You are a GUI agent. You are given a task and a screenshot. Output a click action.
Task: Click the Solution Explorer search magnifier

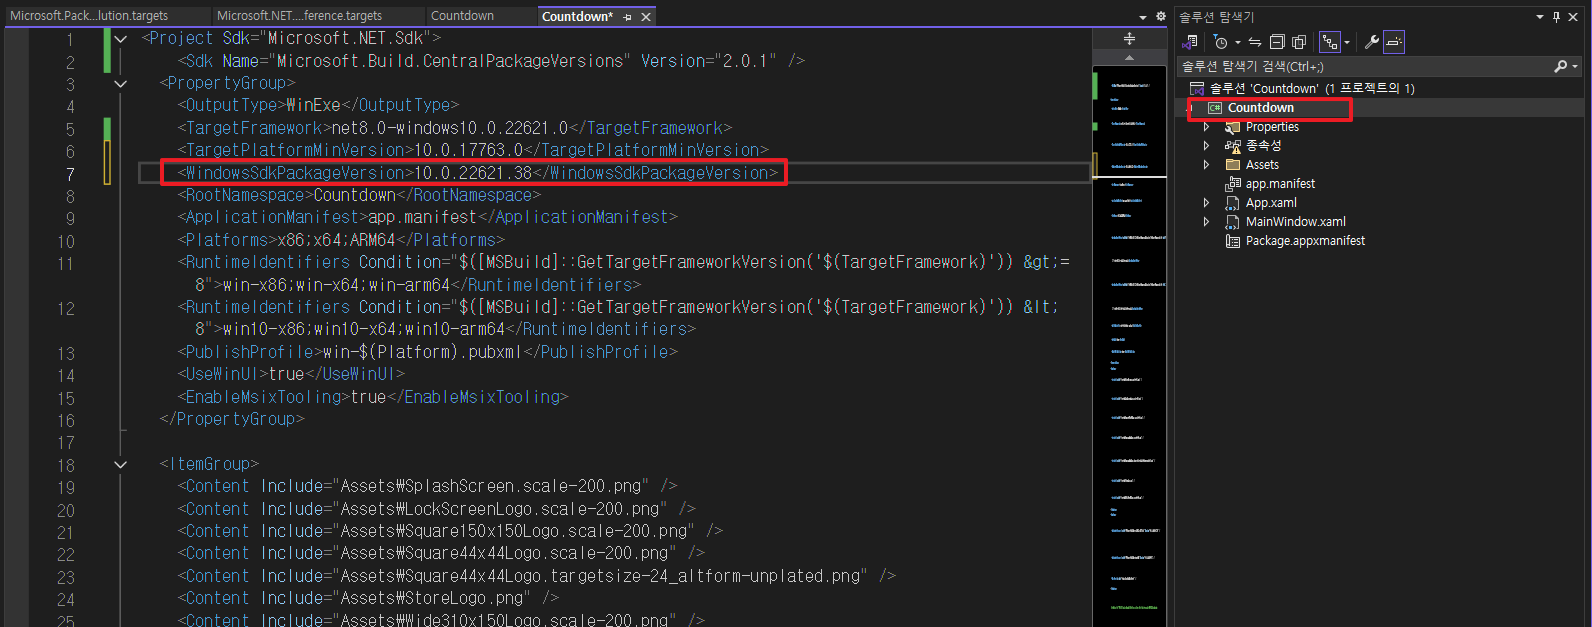(1560, 66)
